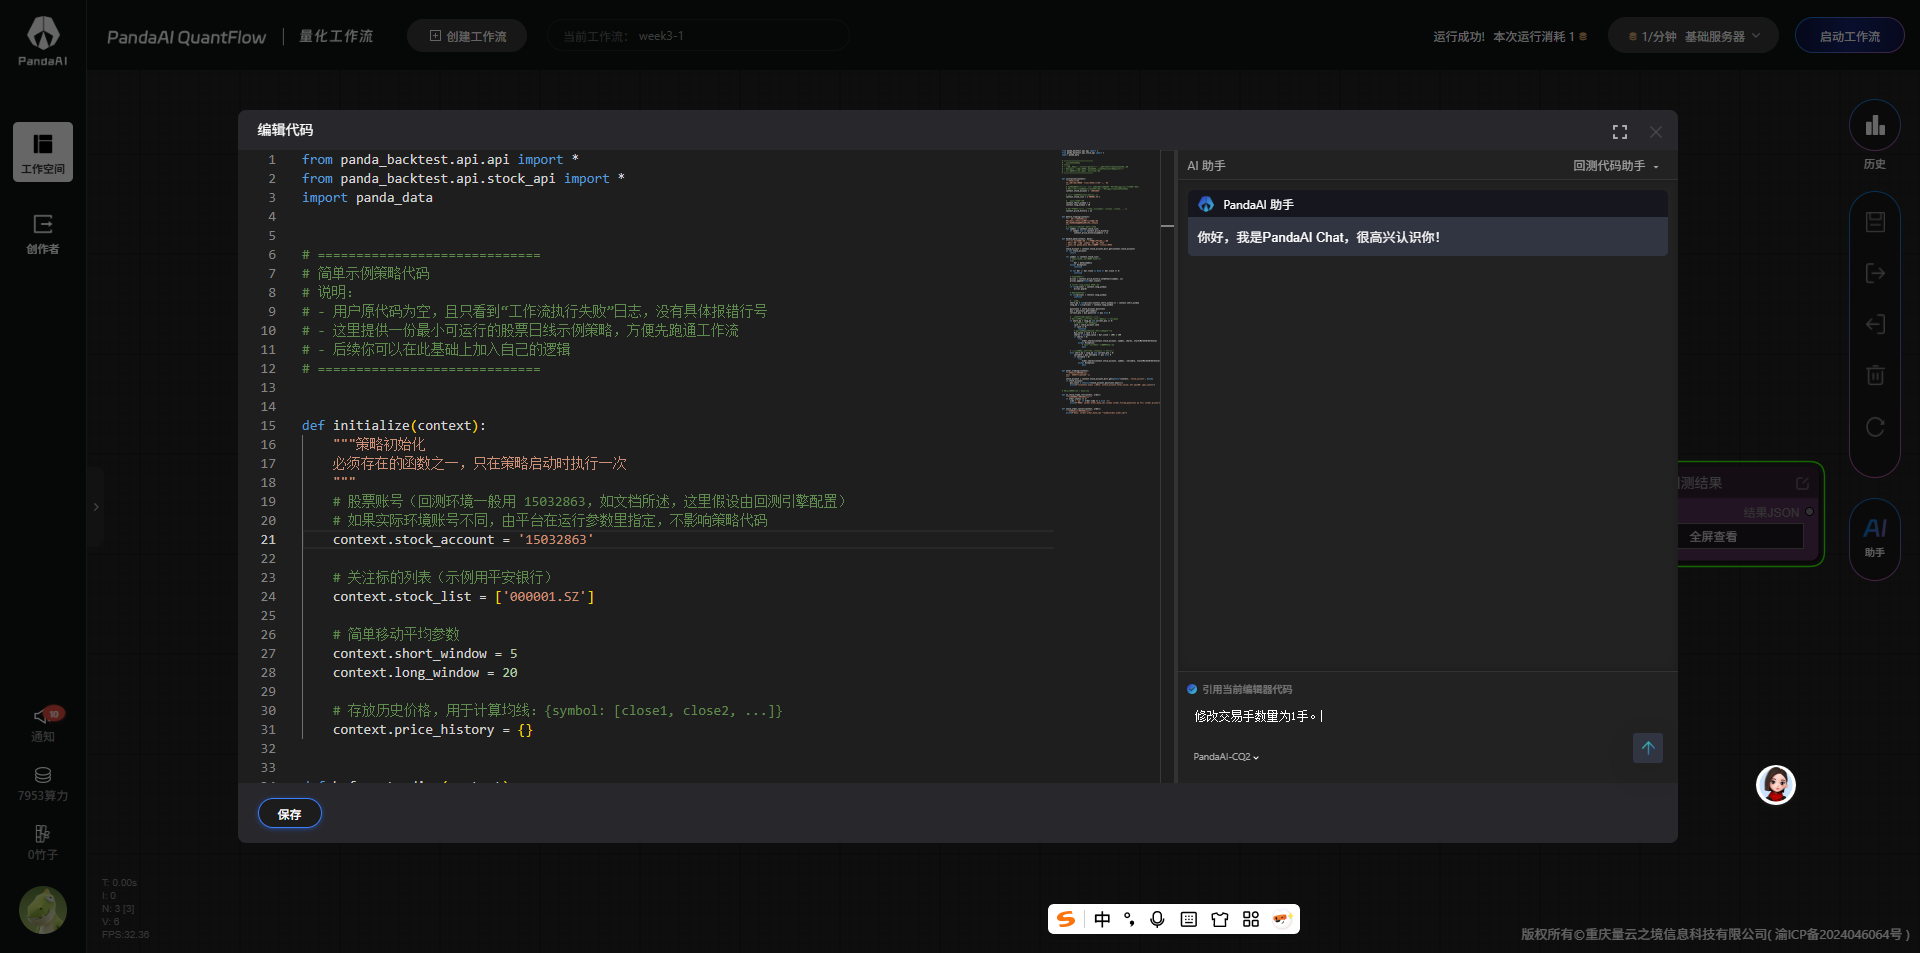This screenshot has height=953, width=1920.
Task: Click the 算力 compute credits coin icon
Action: coord(43,775)
